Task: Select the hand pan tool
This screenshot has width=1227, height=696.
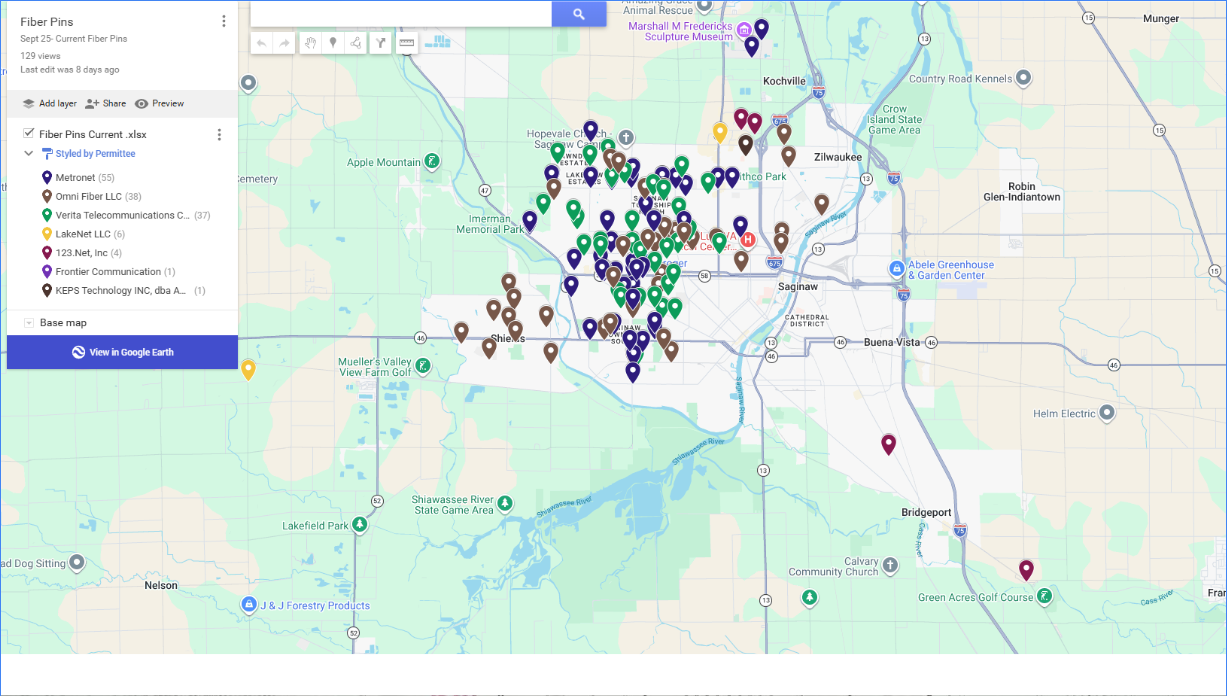Action: 310,43
